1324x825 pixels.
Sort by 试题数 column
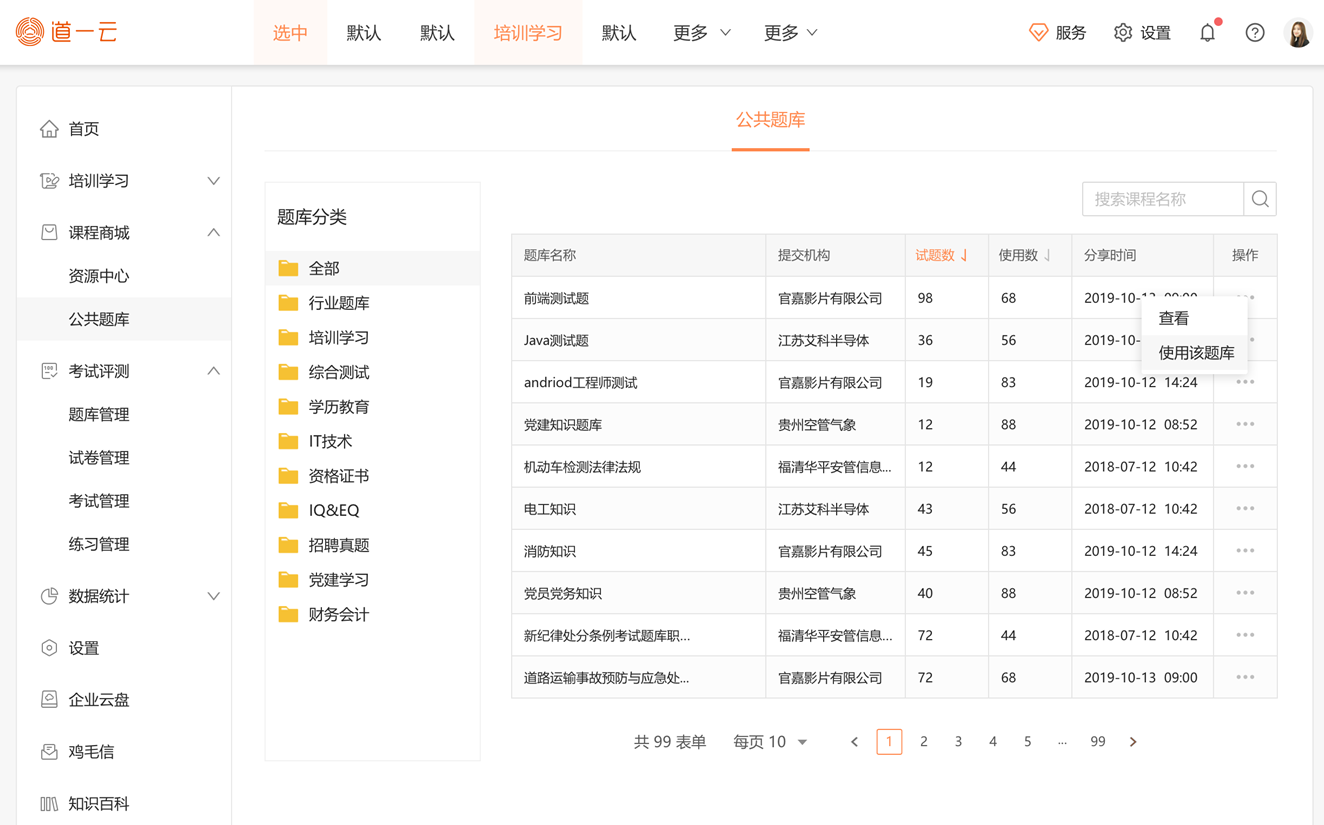[x=941, y=256]
